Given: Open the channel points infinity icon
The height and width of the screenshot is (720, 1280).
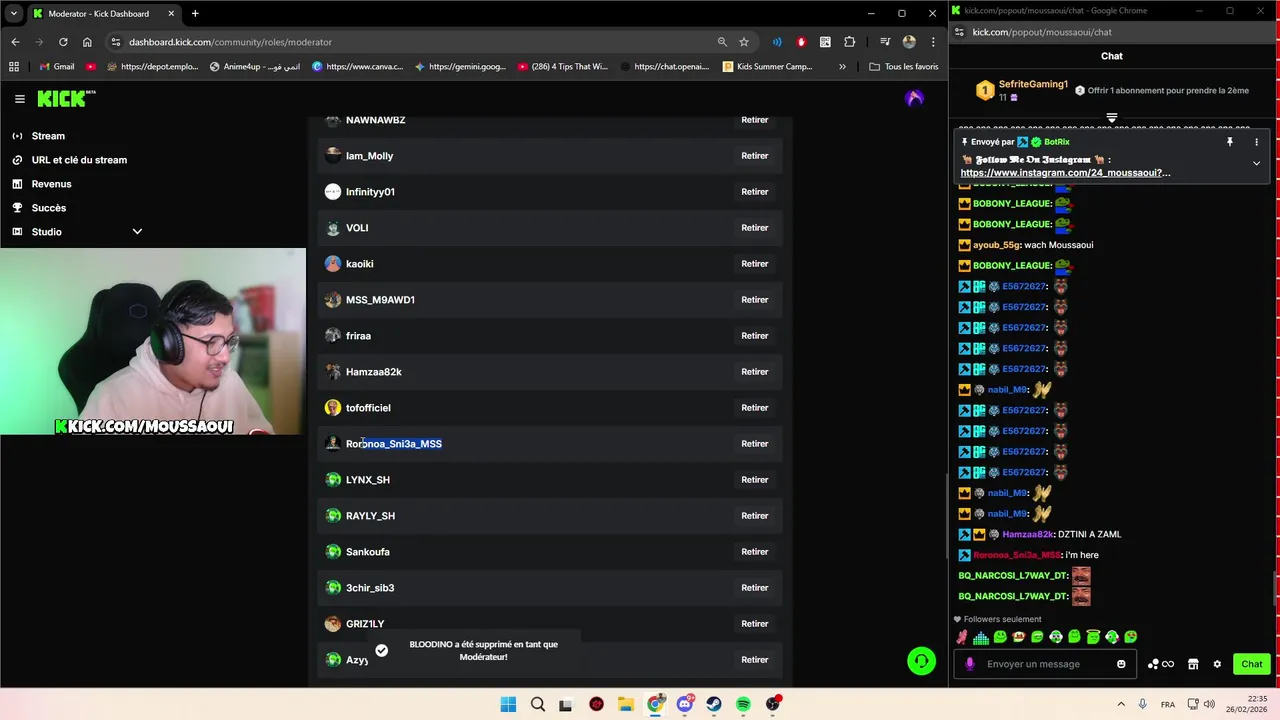Looking at the screenshot, I should [x=1161, y=664].
